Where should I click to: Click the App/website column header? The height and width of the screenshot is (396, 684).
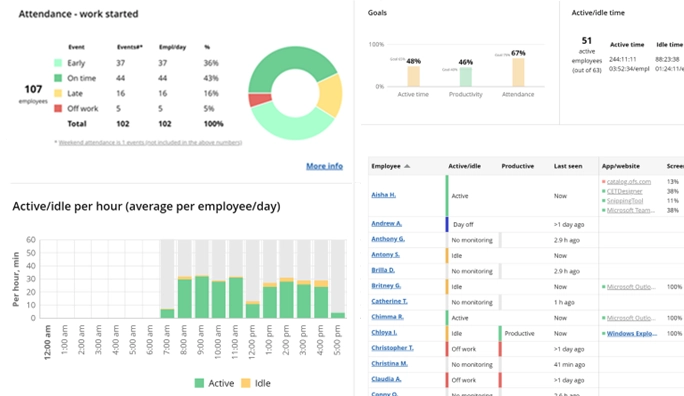(620, 166)
